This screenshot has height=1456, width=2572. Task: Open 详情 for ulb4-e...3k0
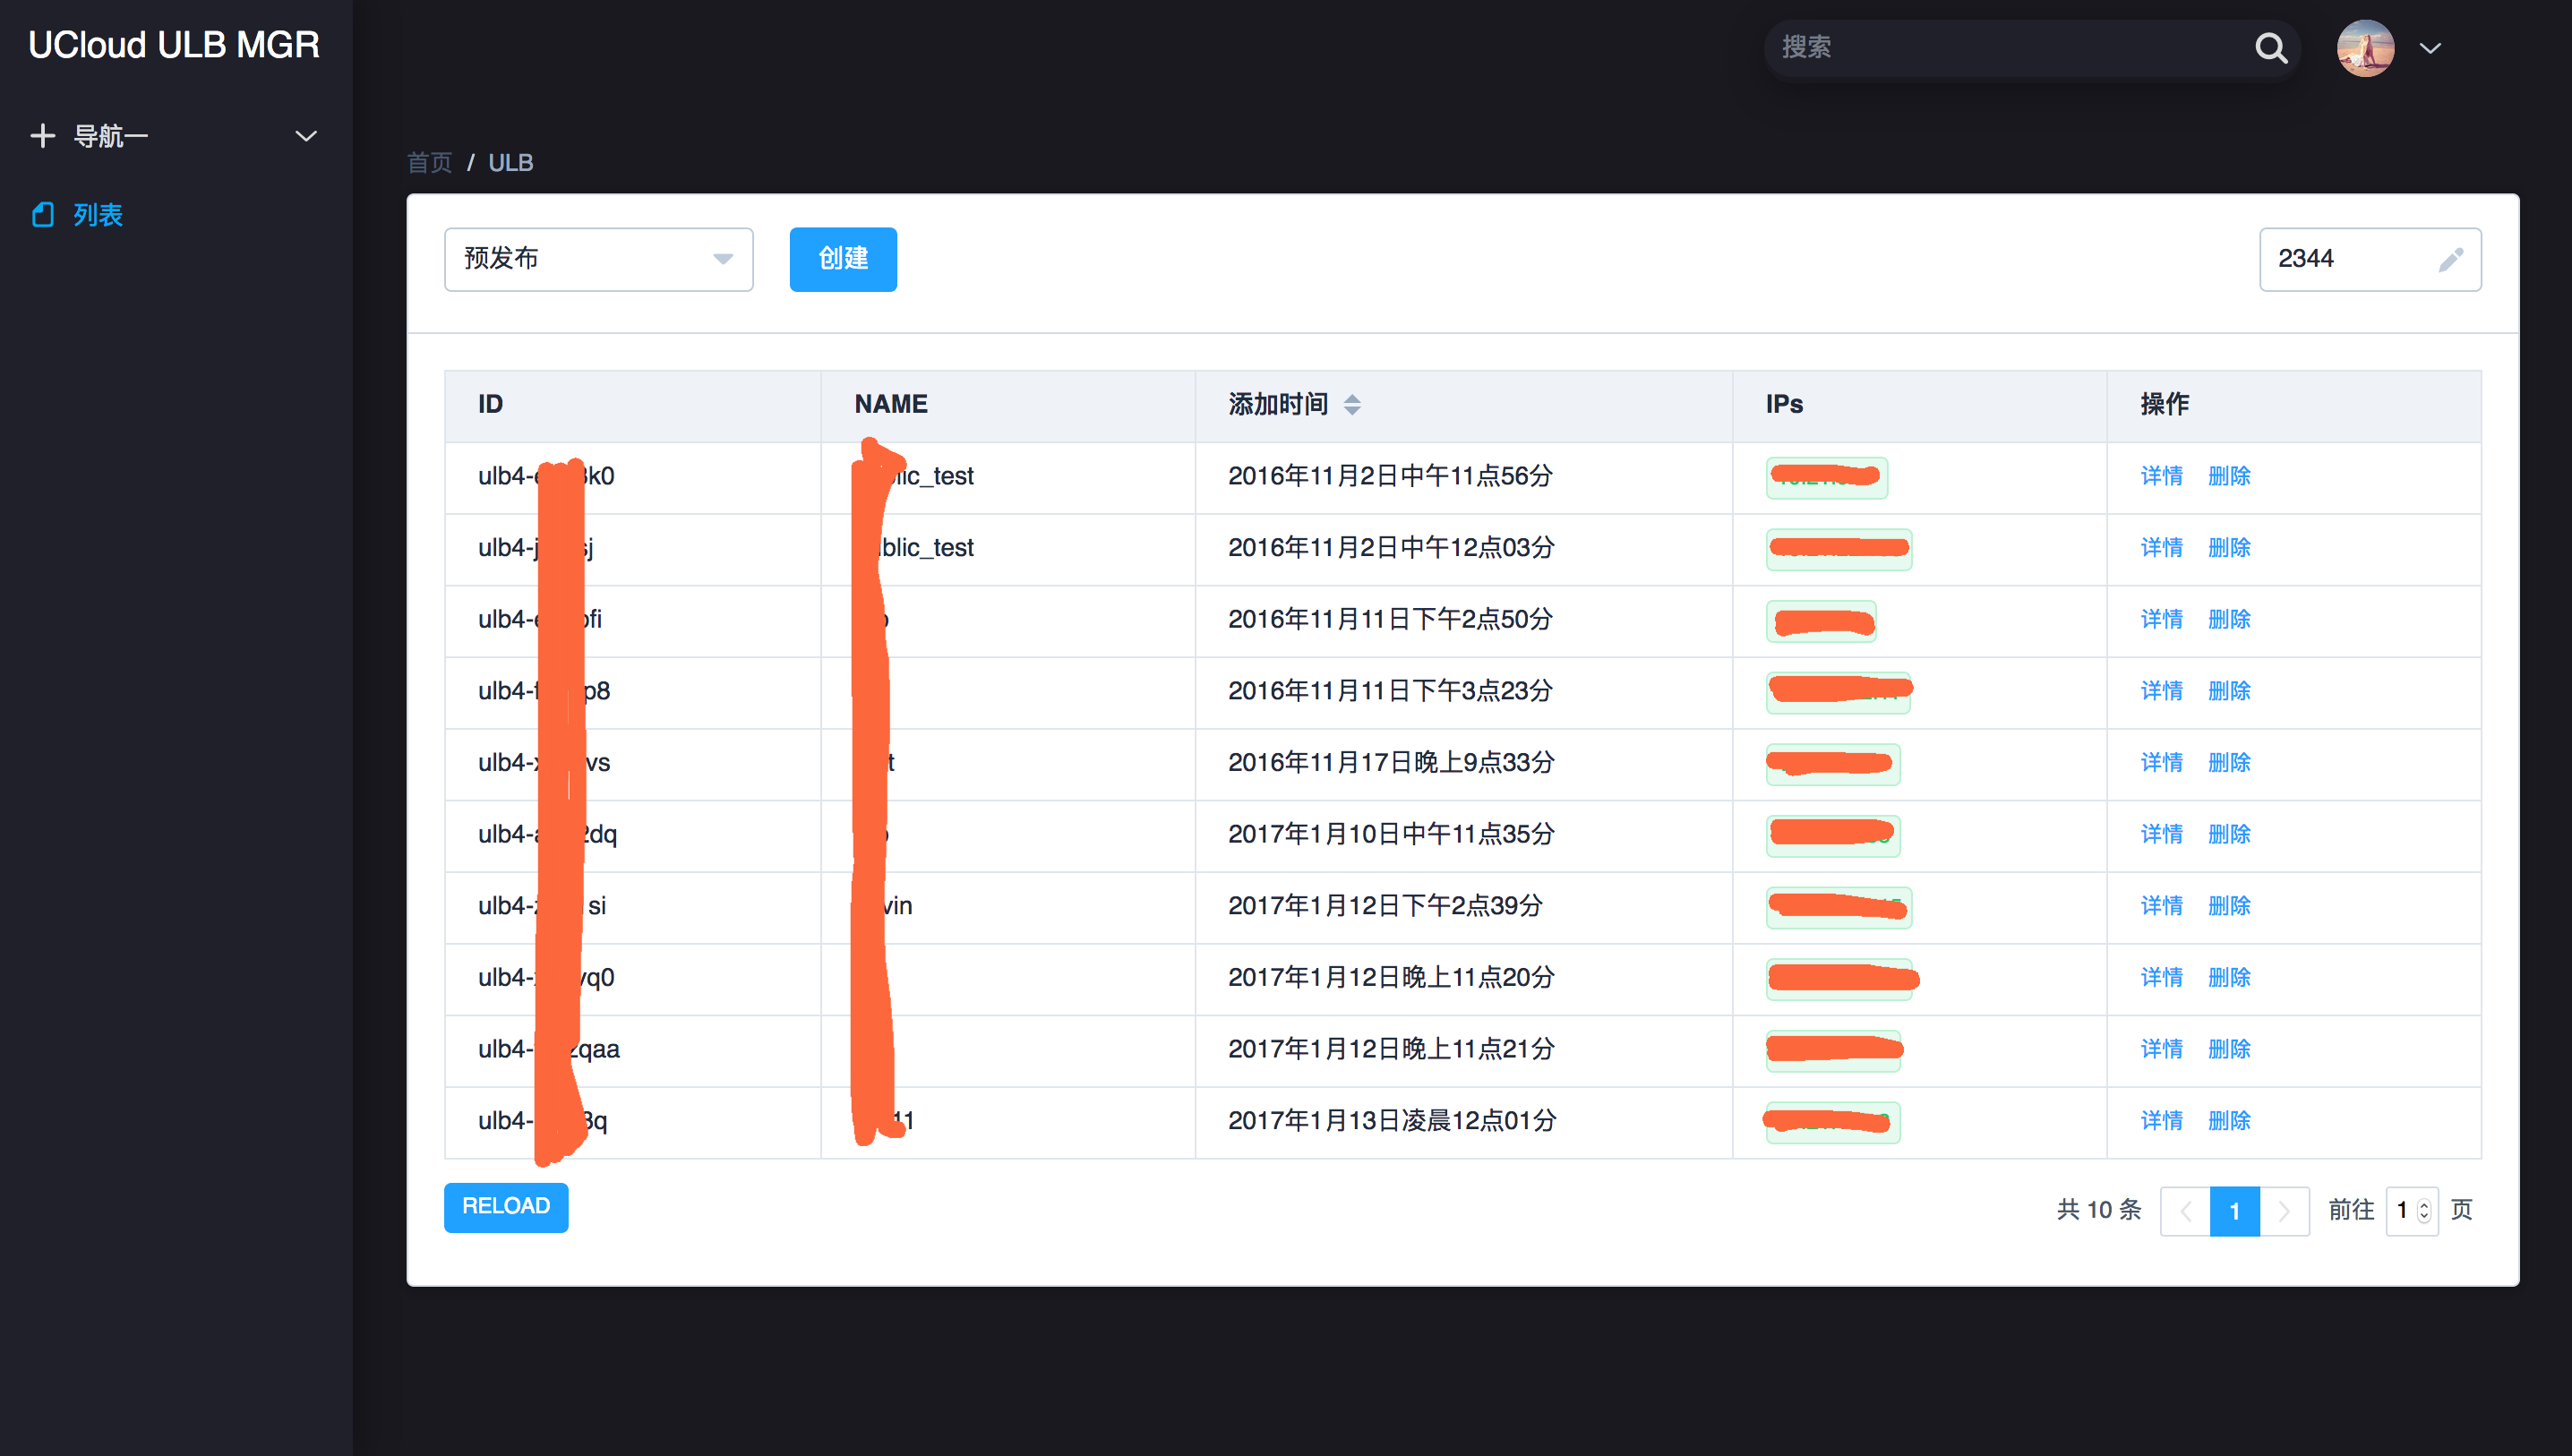pos(2162,476)
